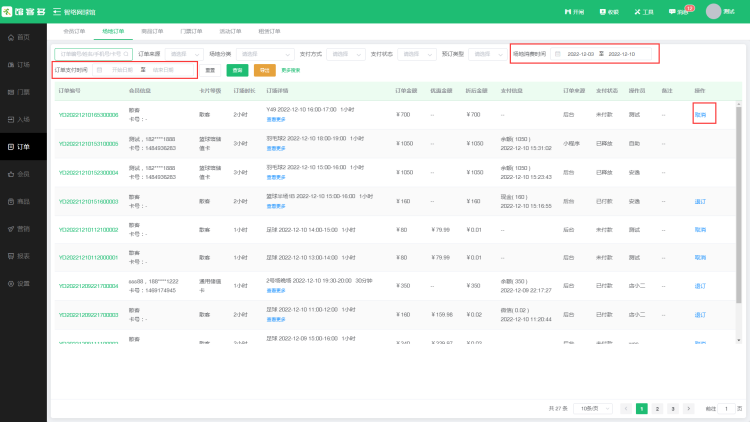The height and width of the screenshot is (422, 750).
Task: Go to 会员 in the sidebar
Action: (x=22, y=173)
